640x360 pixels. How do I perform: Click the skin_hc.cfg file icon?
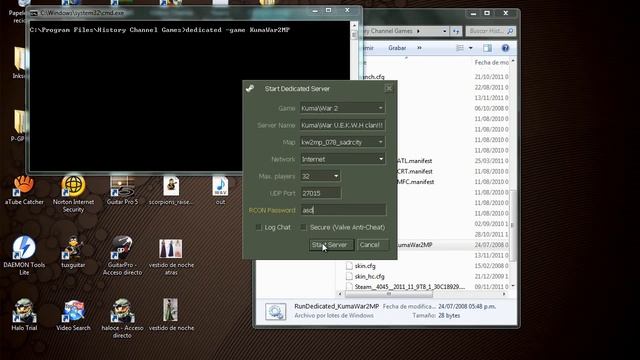tap(349, 276)
